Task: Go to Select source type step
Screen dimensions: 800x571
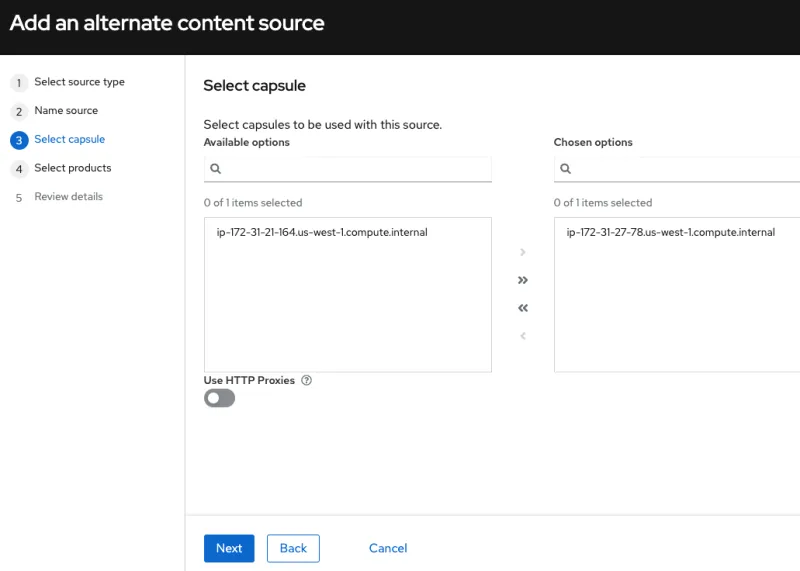Action: coord(79,82)
